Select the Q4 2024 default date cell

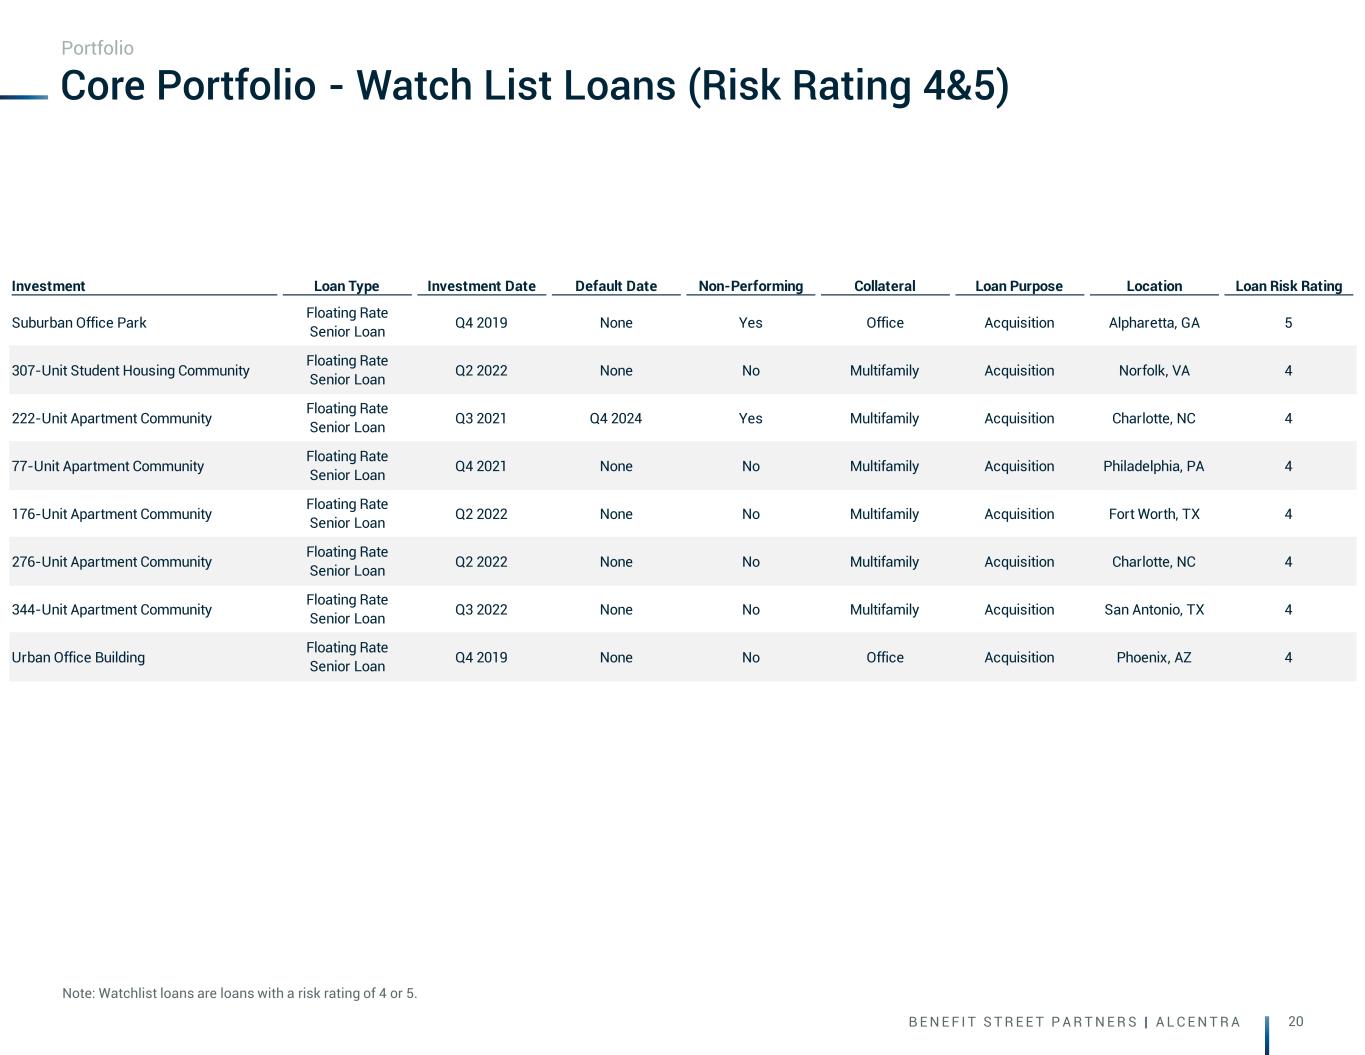tap(616, 418)
